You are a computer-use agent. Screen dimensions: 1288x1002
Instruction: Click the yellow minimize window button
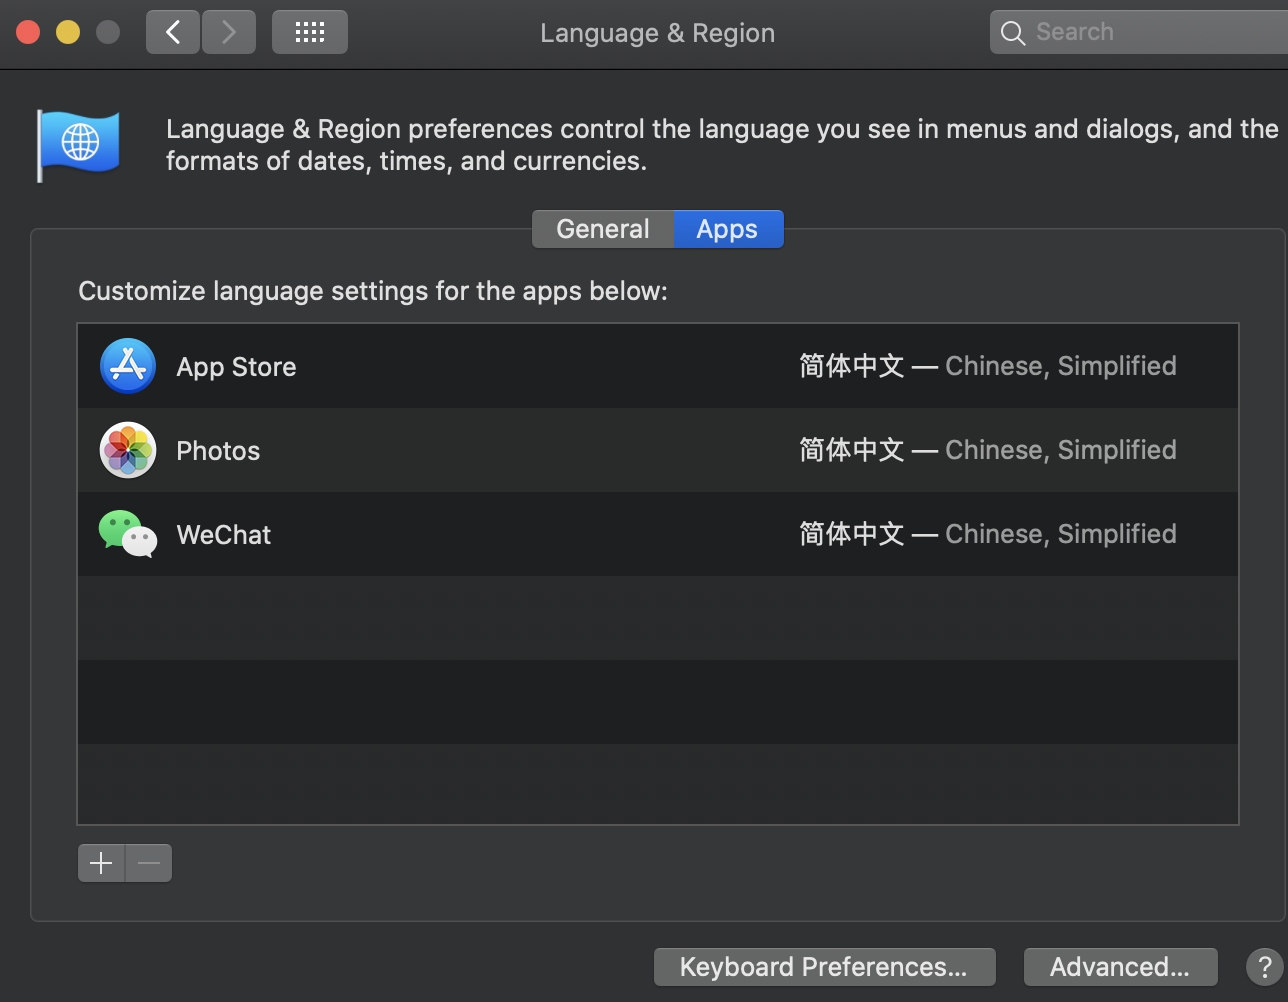coord(68,32)
